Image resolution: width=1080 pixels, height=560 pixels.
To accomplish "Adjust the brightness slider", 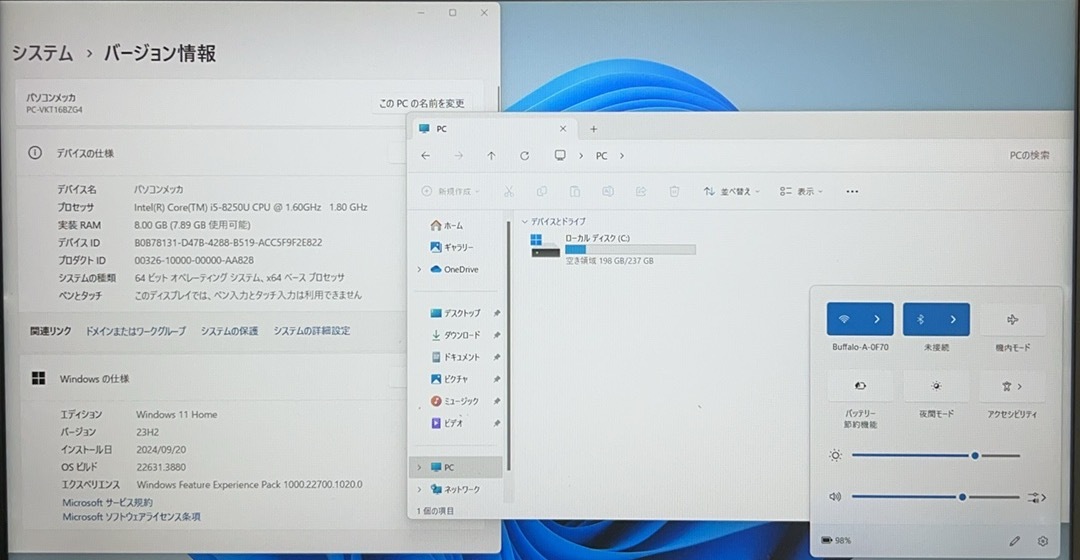I will tap(935, 455).
